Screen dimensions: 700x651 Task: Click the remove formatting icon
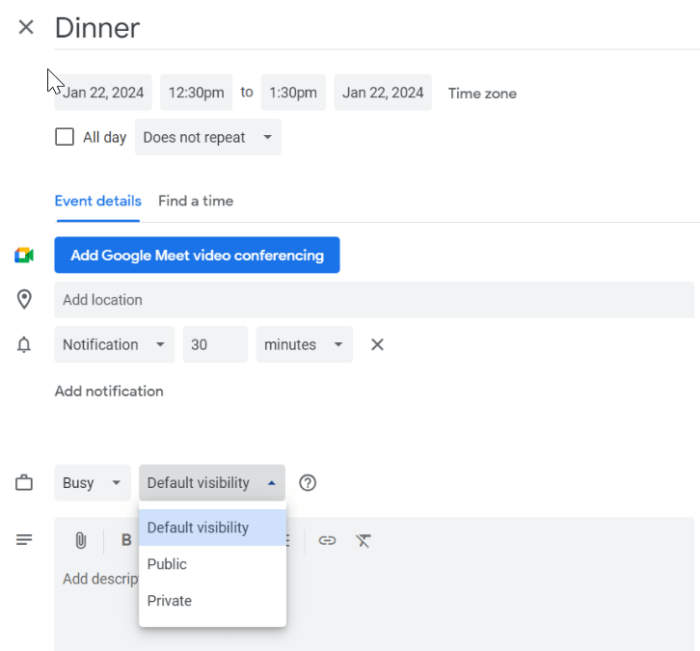[363, 540]
